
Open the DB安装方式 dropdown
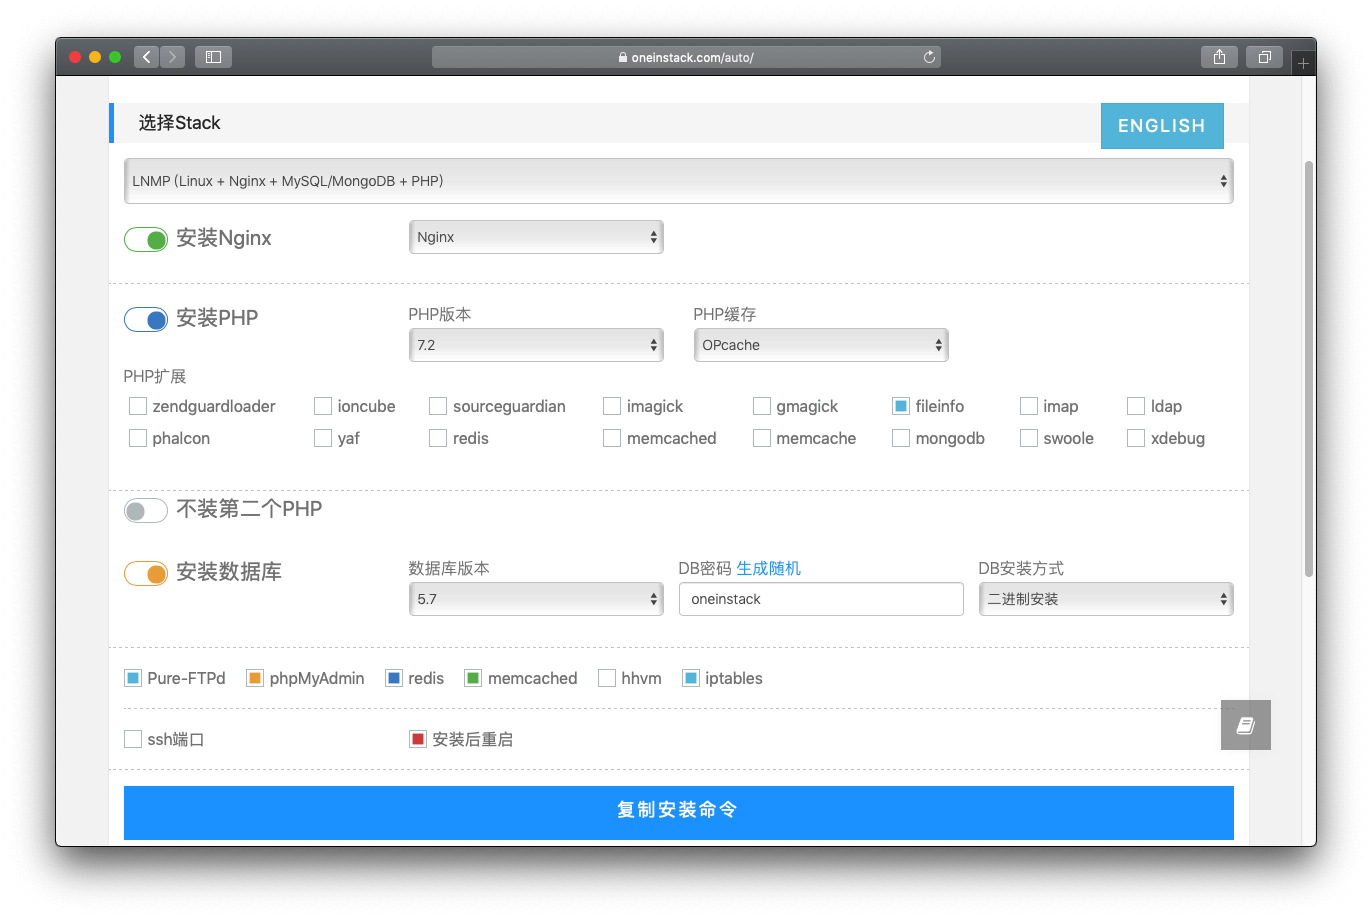1105,598
